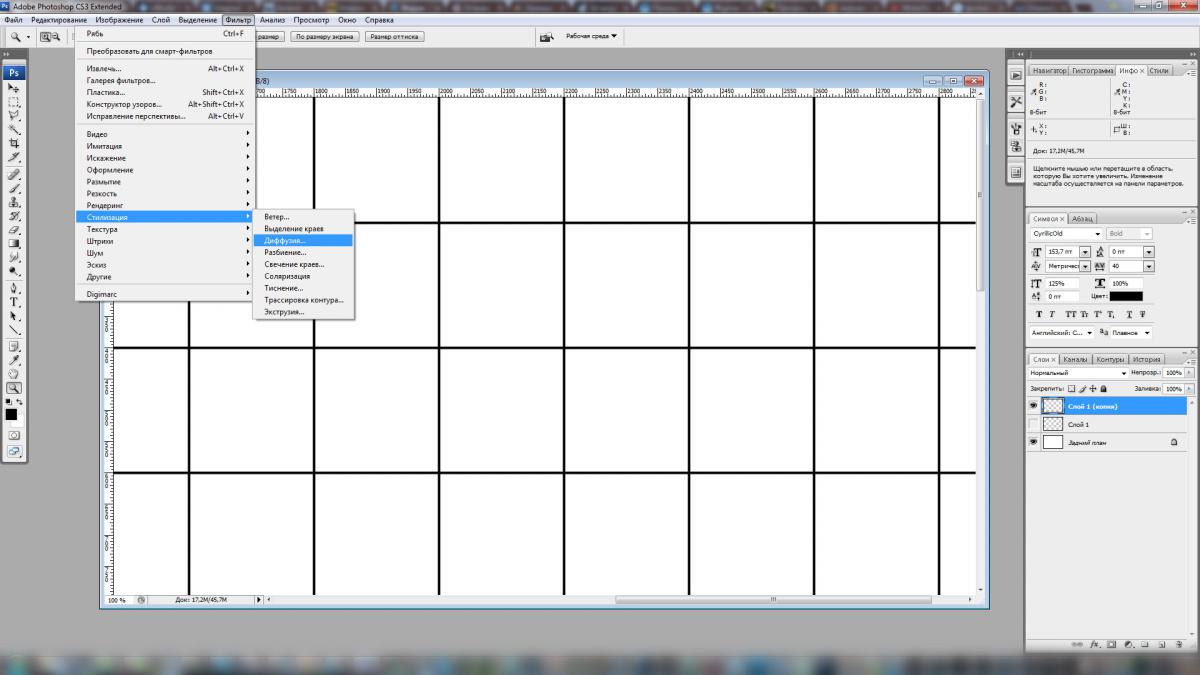Select the Rectangular Marquee tool
The height and width of the screenshot is (675, 1200).
click(15, 102)
